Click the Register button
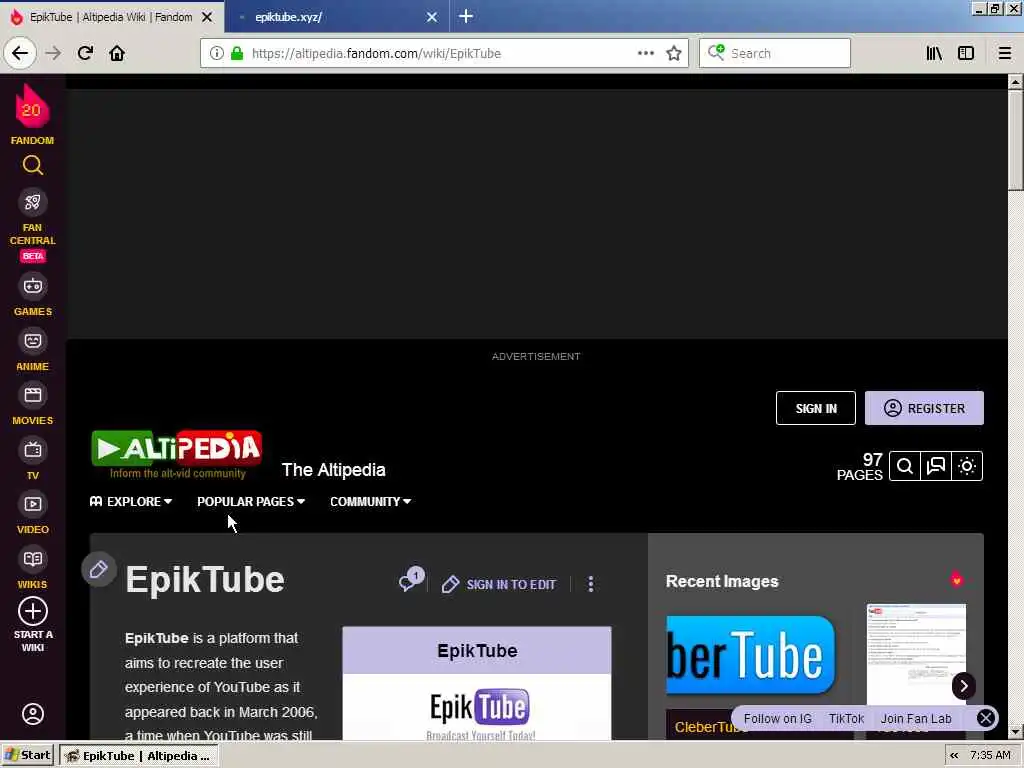1024x768 pixels. [x=924, y=408]
